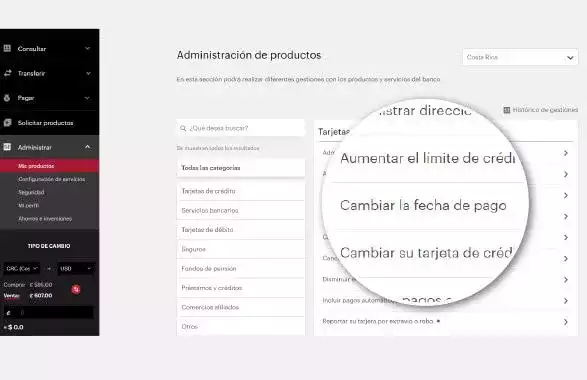Click the Tarjetas section heading
This screenshot has width=587, height=380.
click(334, 132)
